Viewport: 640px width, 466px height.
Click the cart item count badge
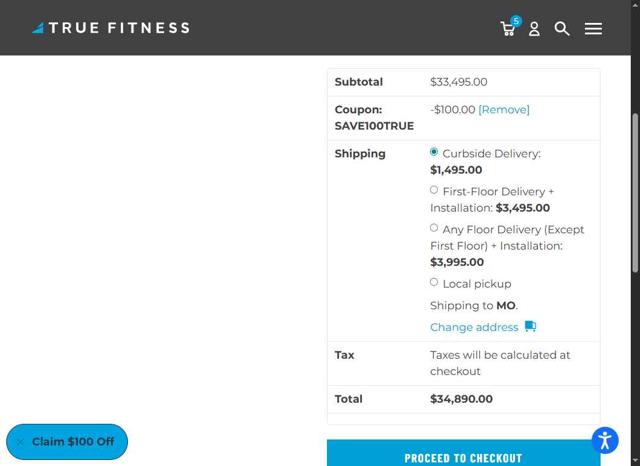tap(516, 20)
